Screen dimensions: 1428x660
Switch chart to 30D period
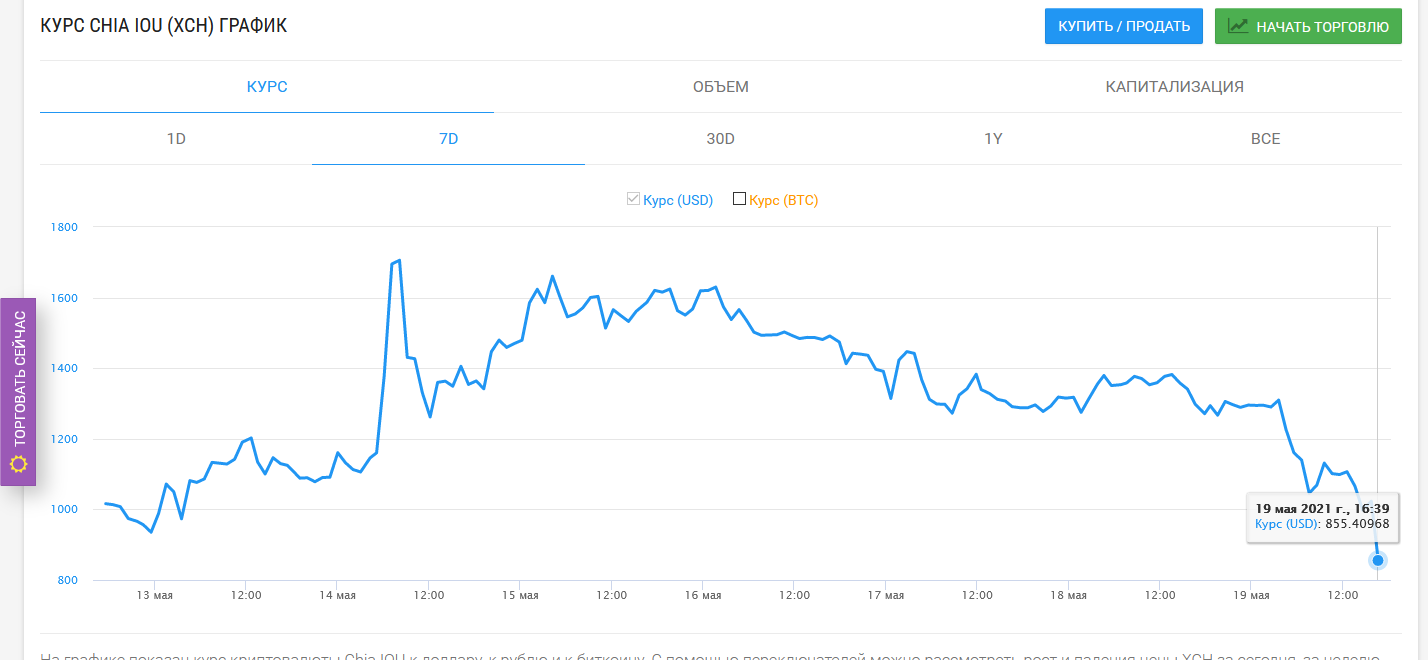click(x=721, y=139)
